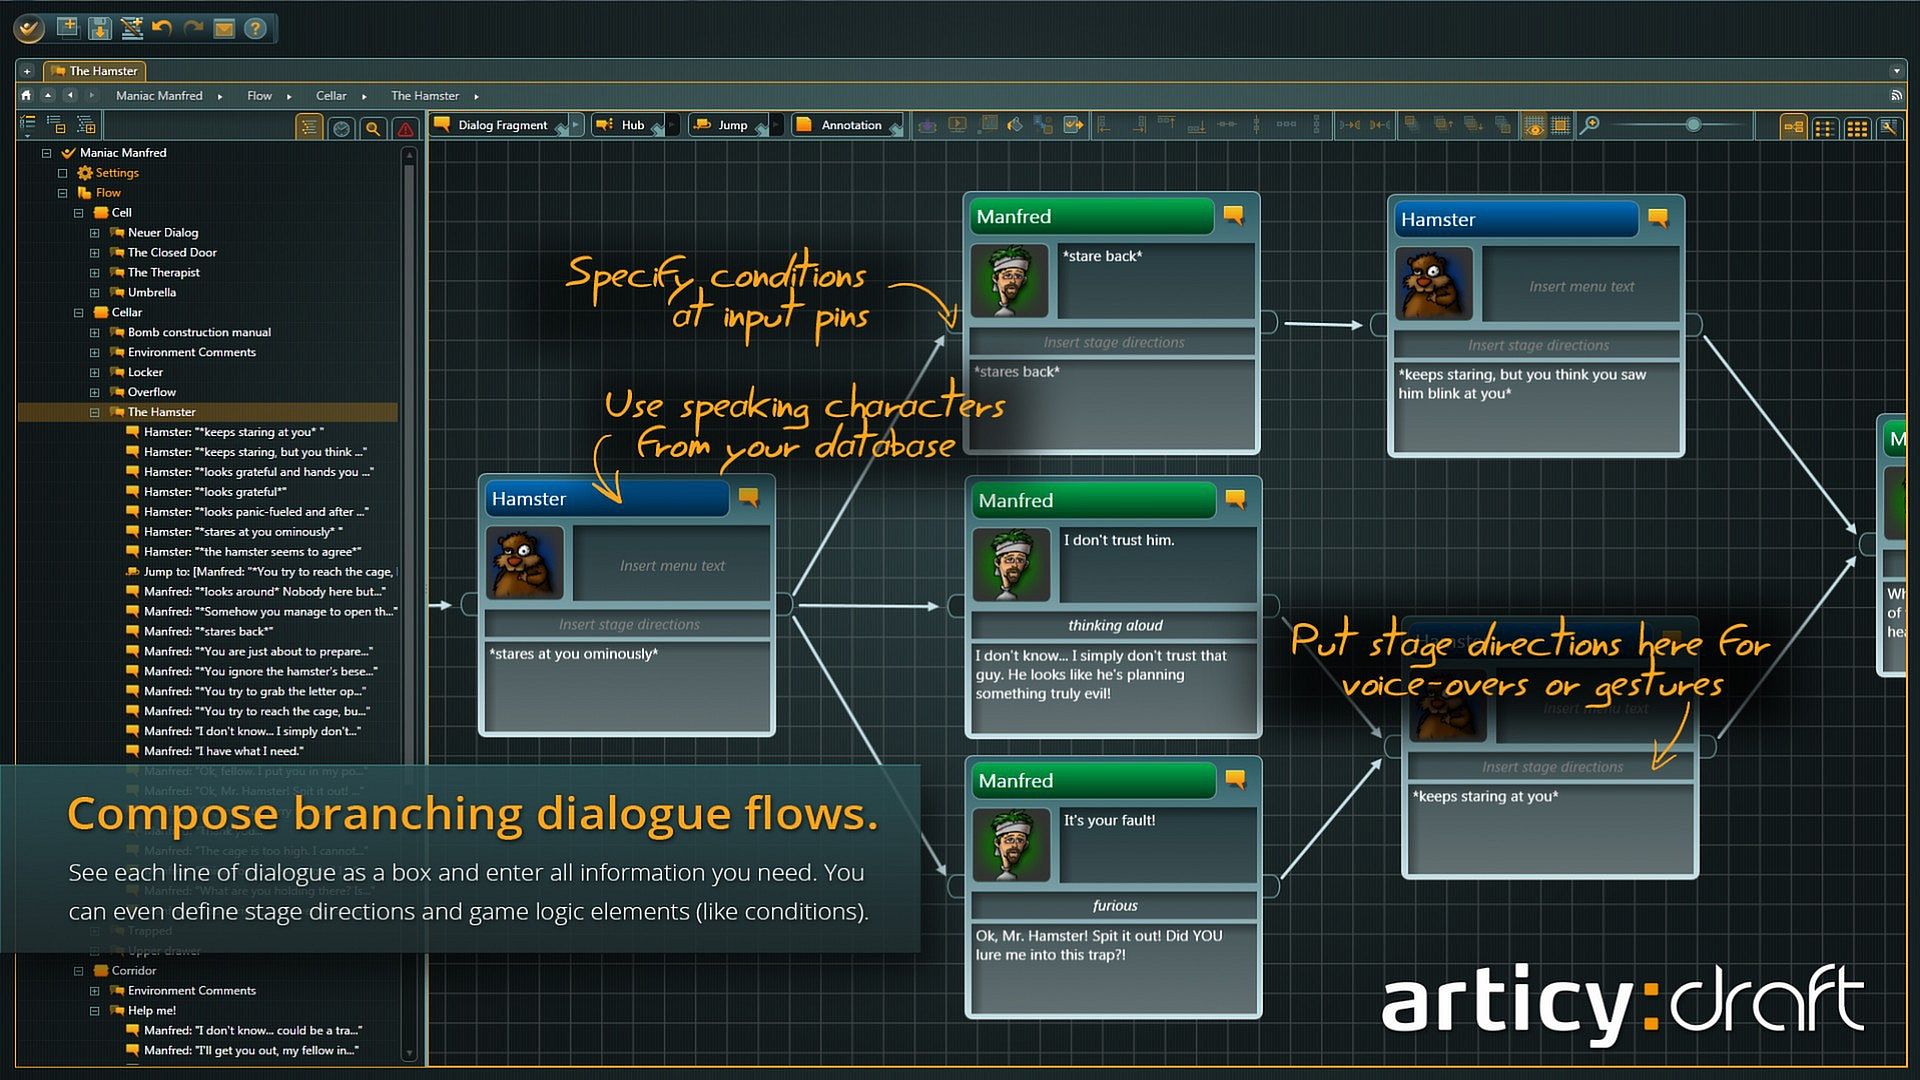Click the Undo arrow icon

[x=162, y=28]
